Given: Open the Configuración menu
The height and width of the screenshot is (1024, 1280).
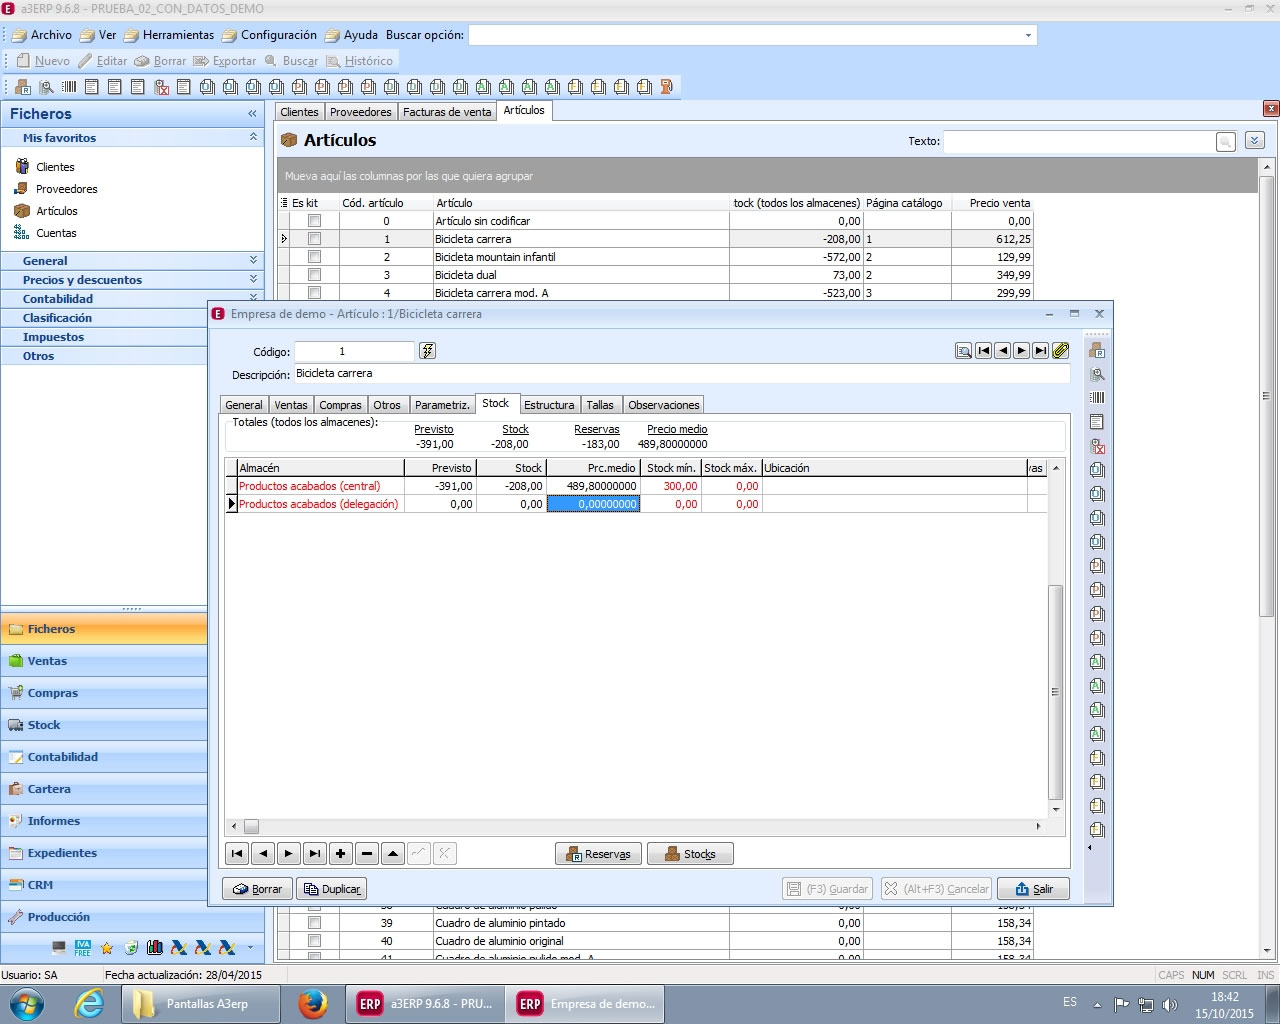Looking at the screenshot, I should coord(269,35).
